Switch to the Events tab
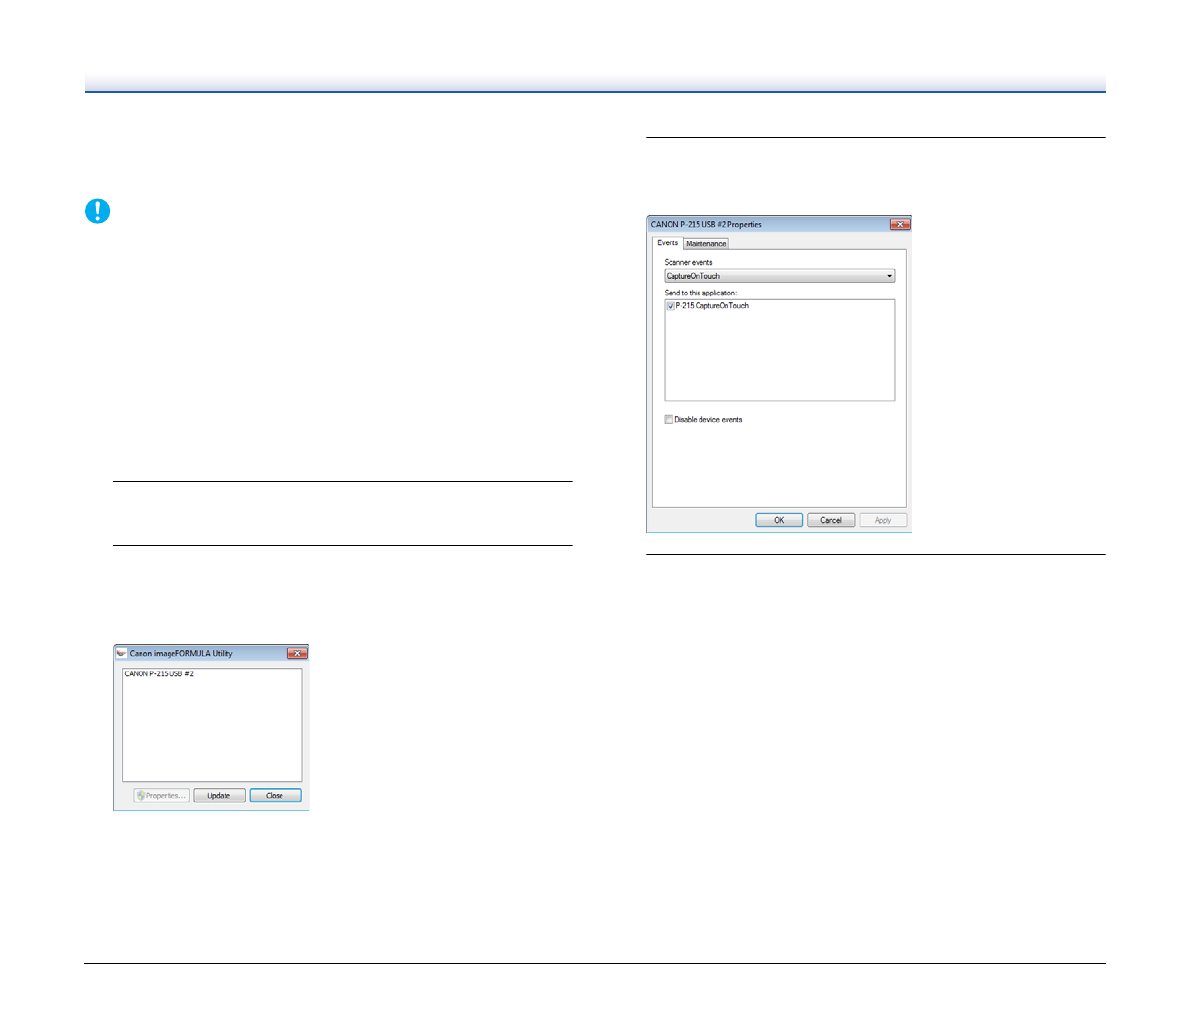1190x1020 pixels. click(667, 243)
